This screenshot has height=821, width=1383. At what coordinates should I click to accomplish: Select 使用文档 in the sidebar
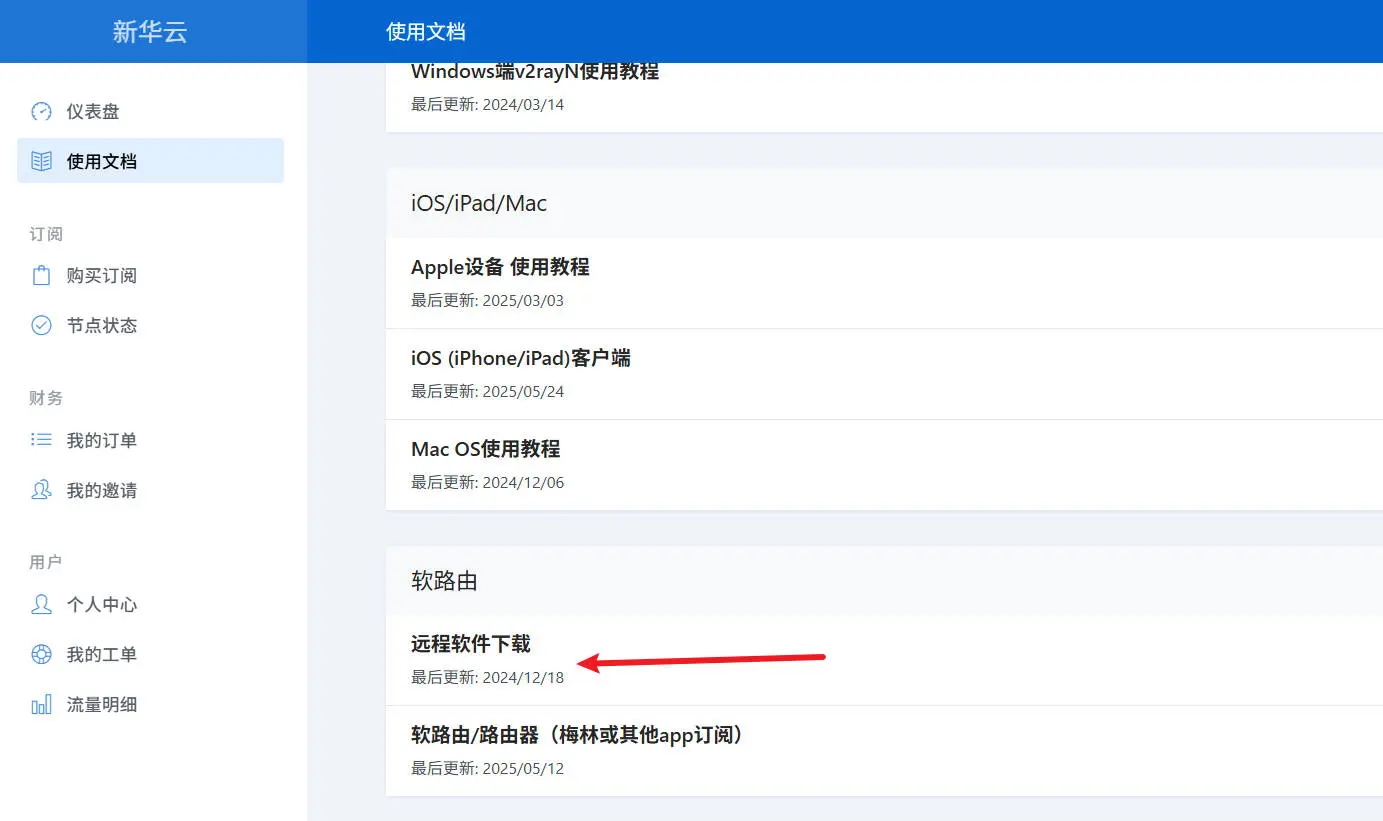150,161
